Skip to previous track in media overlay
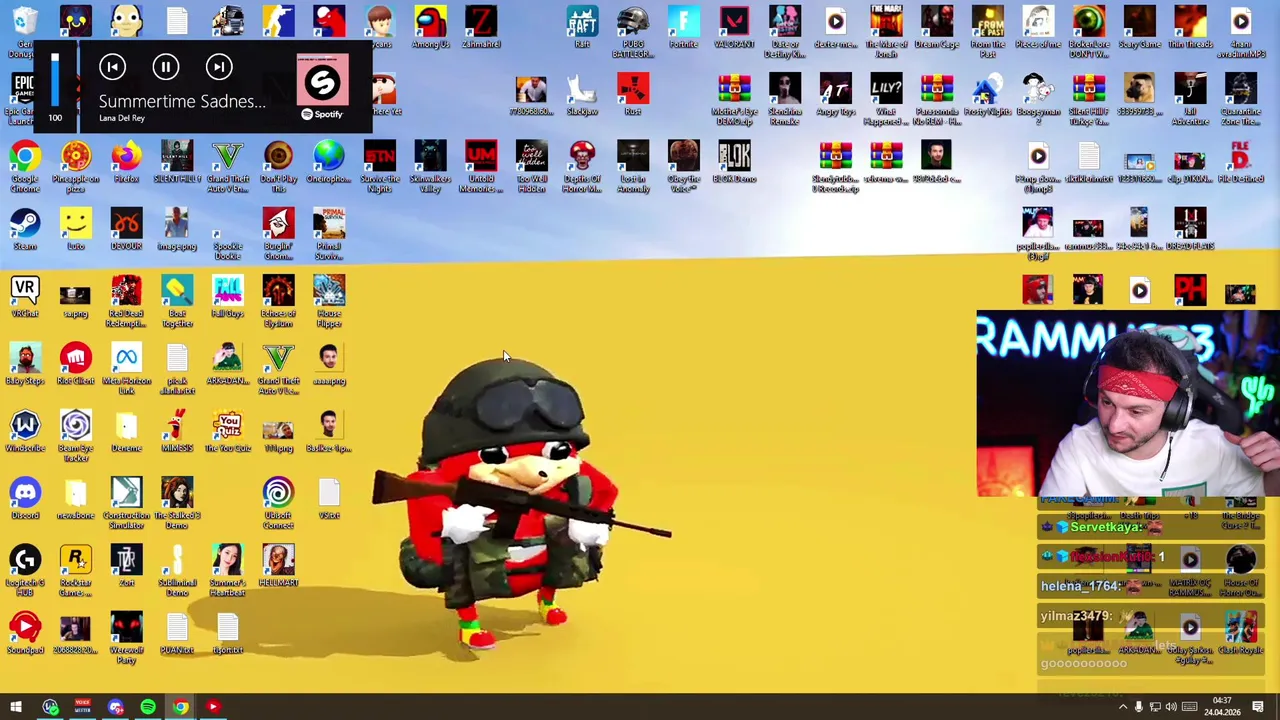 113,67
